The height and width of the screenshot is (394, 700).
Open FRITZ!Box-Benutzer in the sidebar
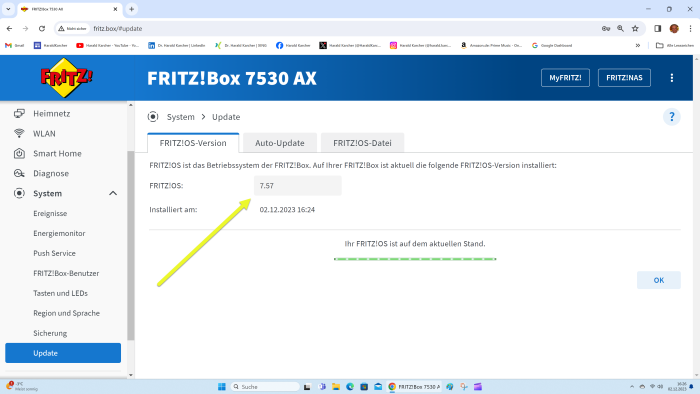click(66, 273)
